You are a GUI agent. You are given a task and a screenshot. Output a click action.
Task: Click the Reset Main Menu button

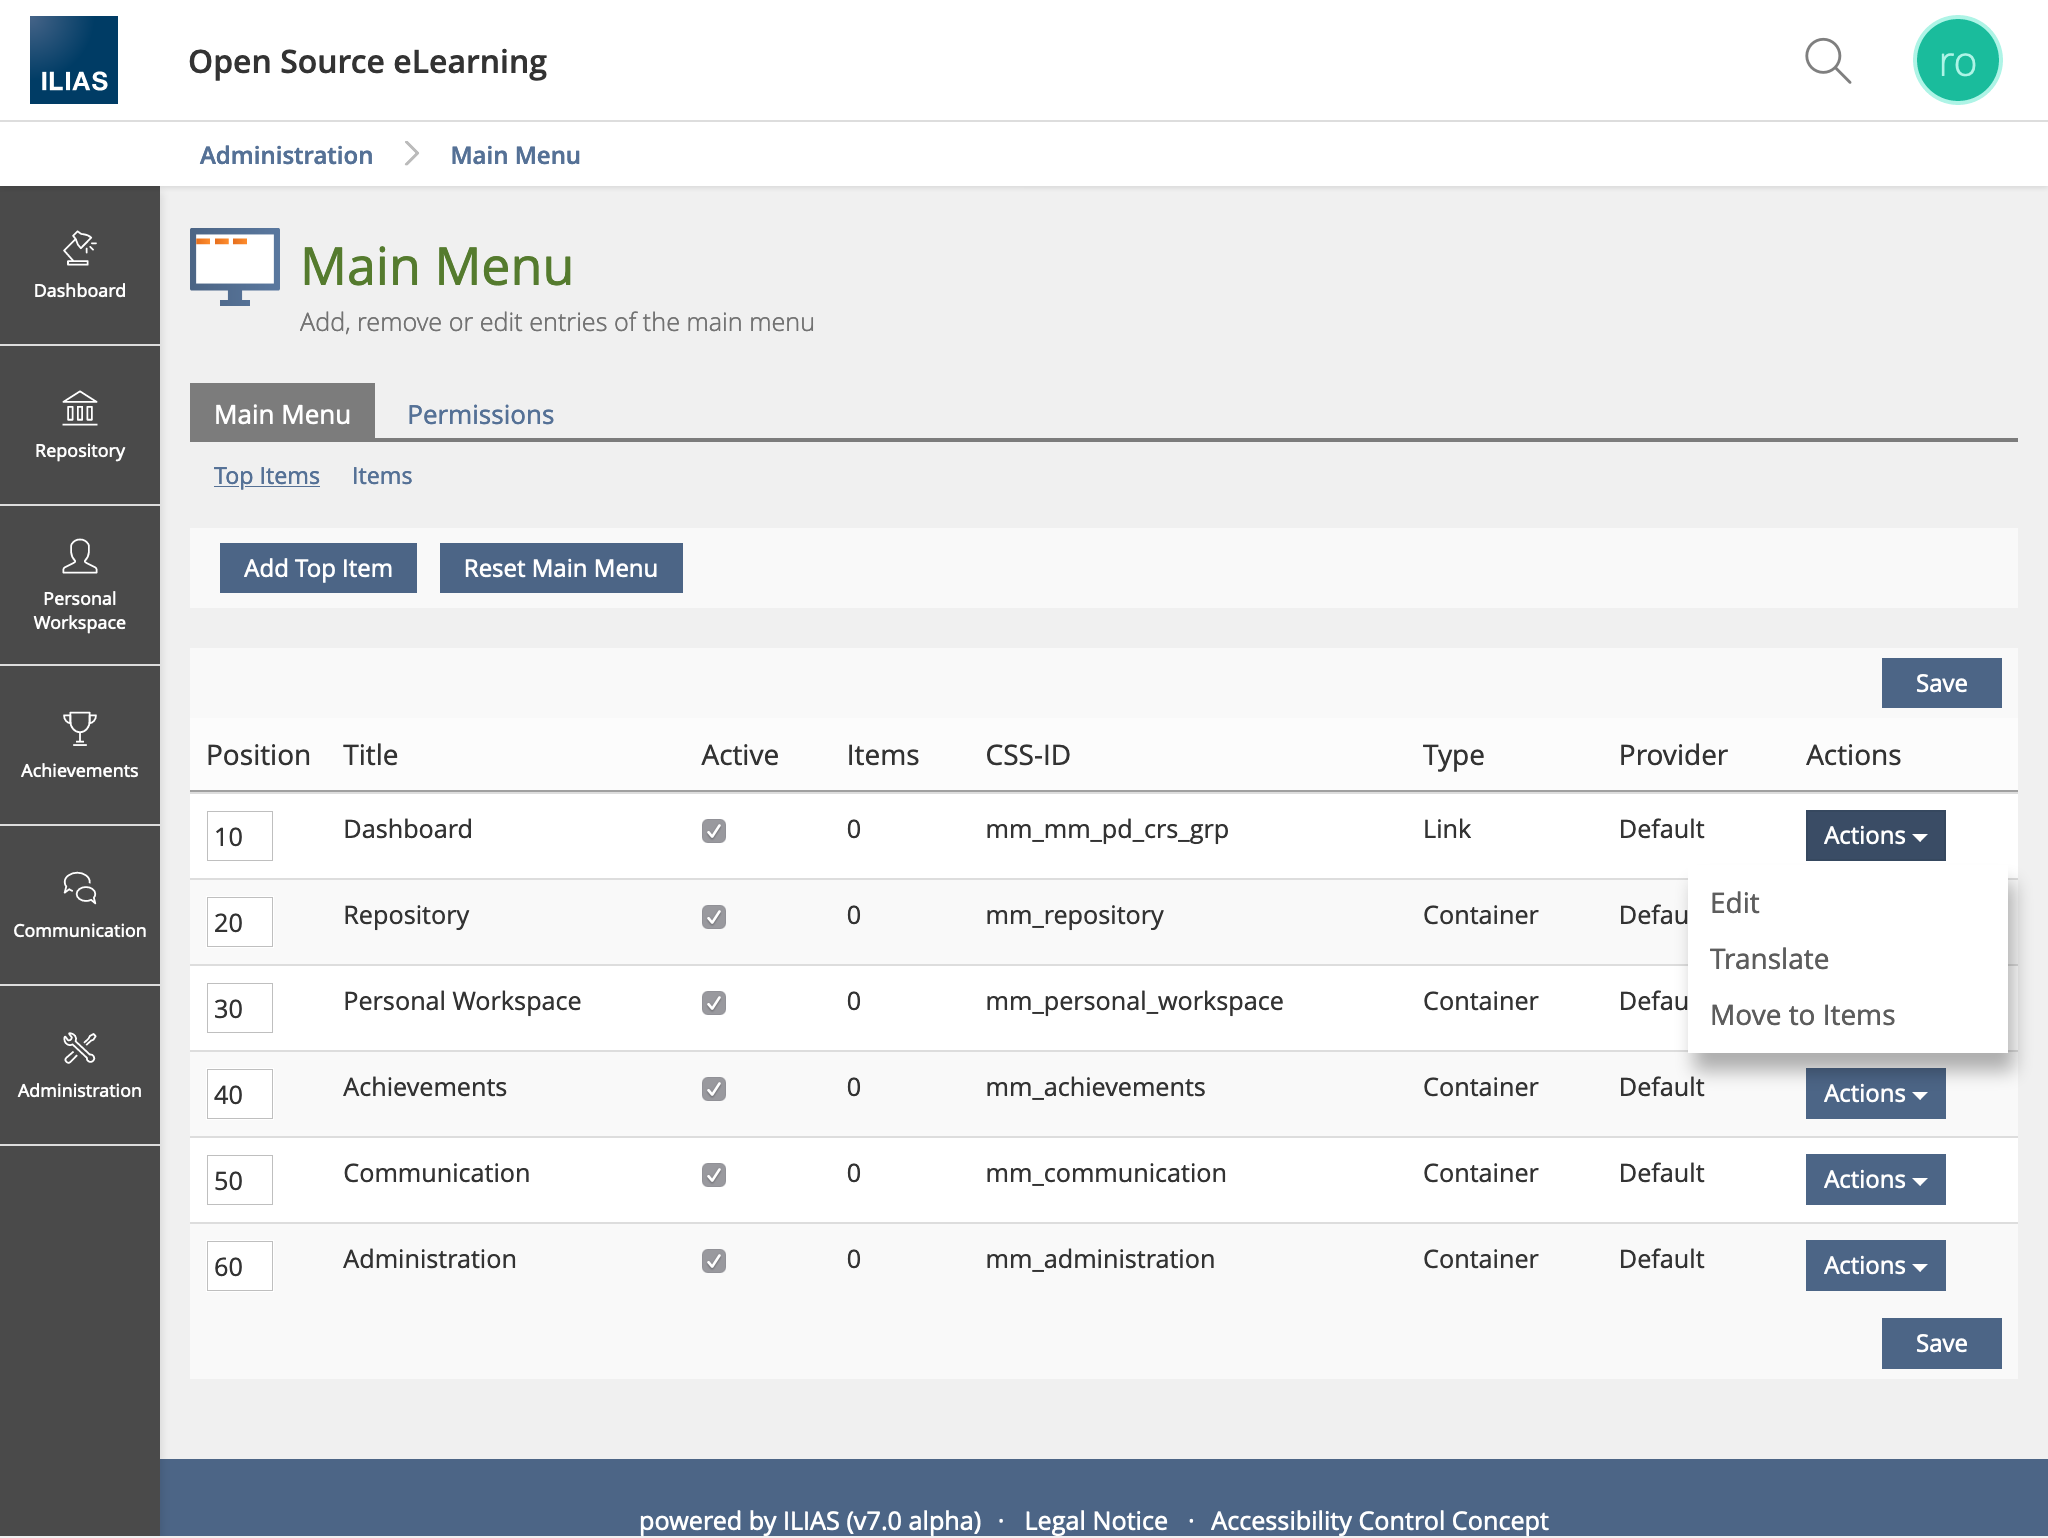point(560,568)
